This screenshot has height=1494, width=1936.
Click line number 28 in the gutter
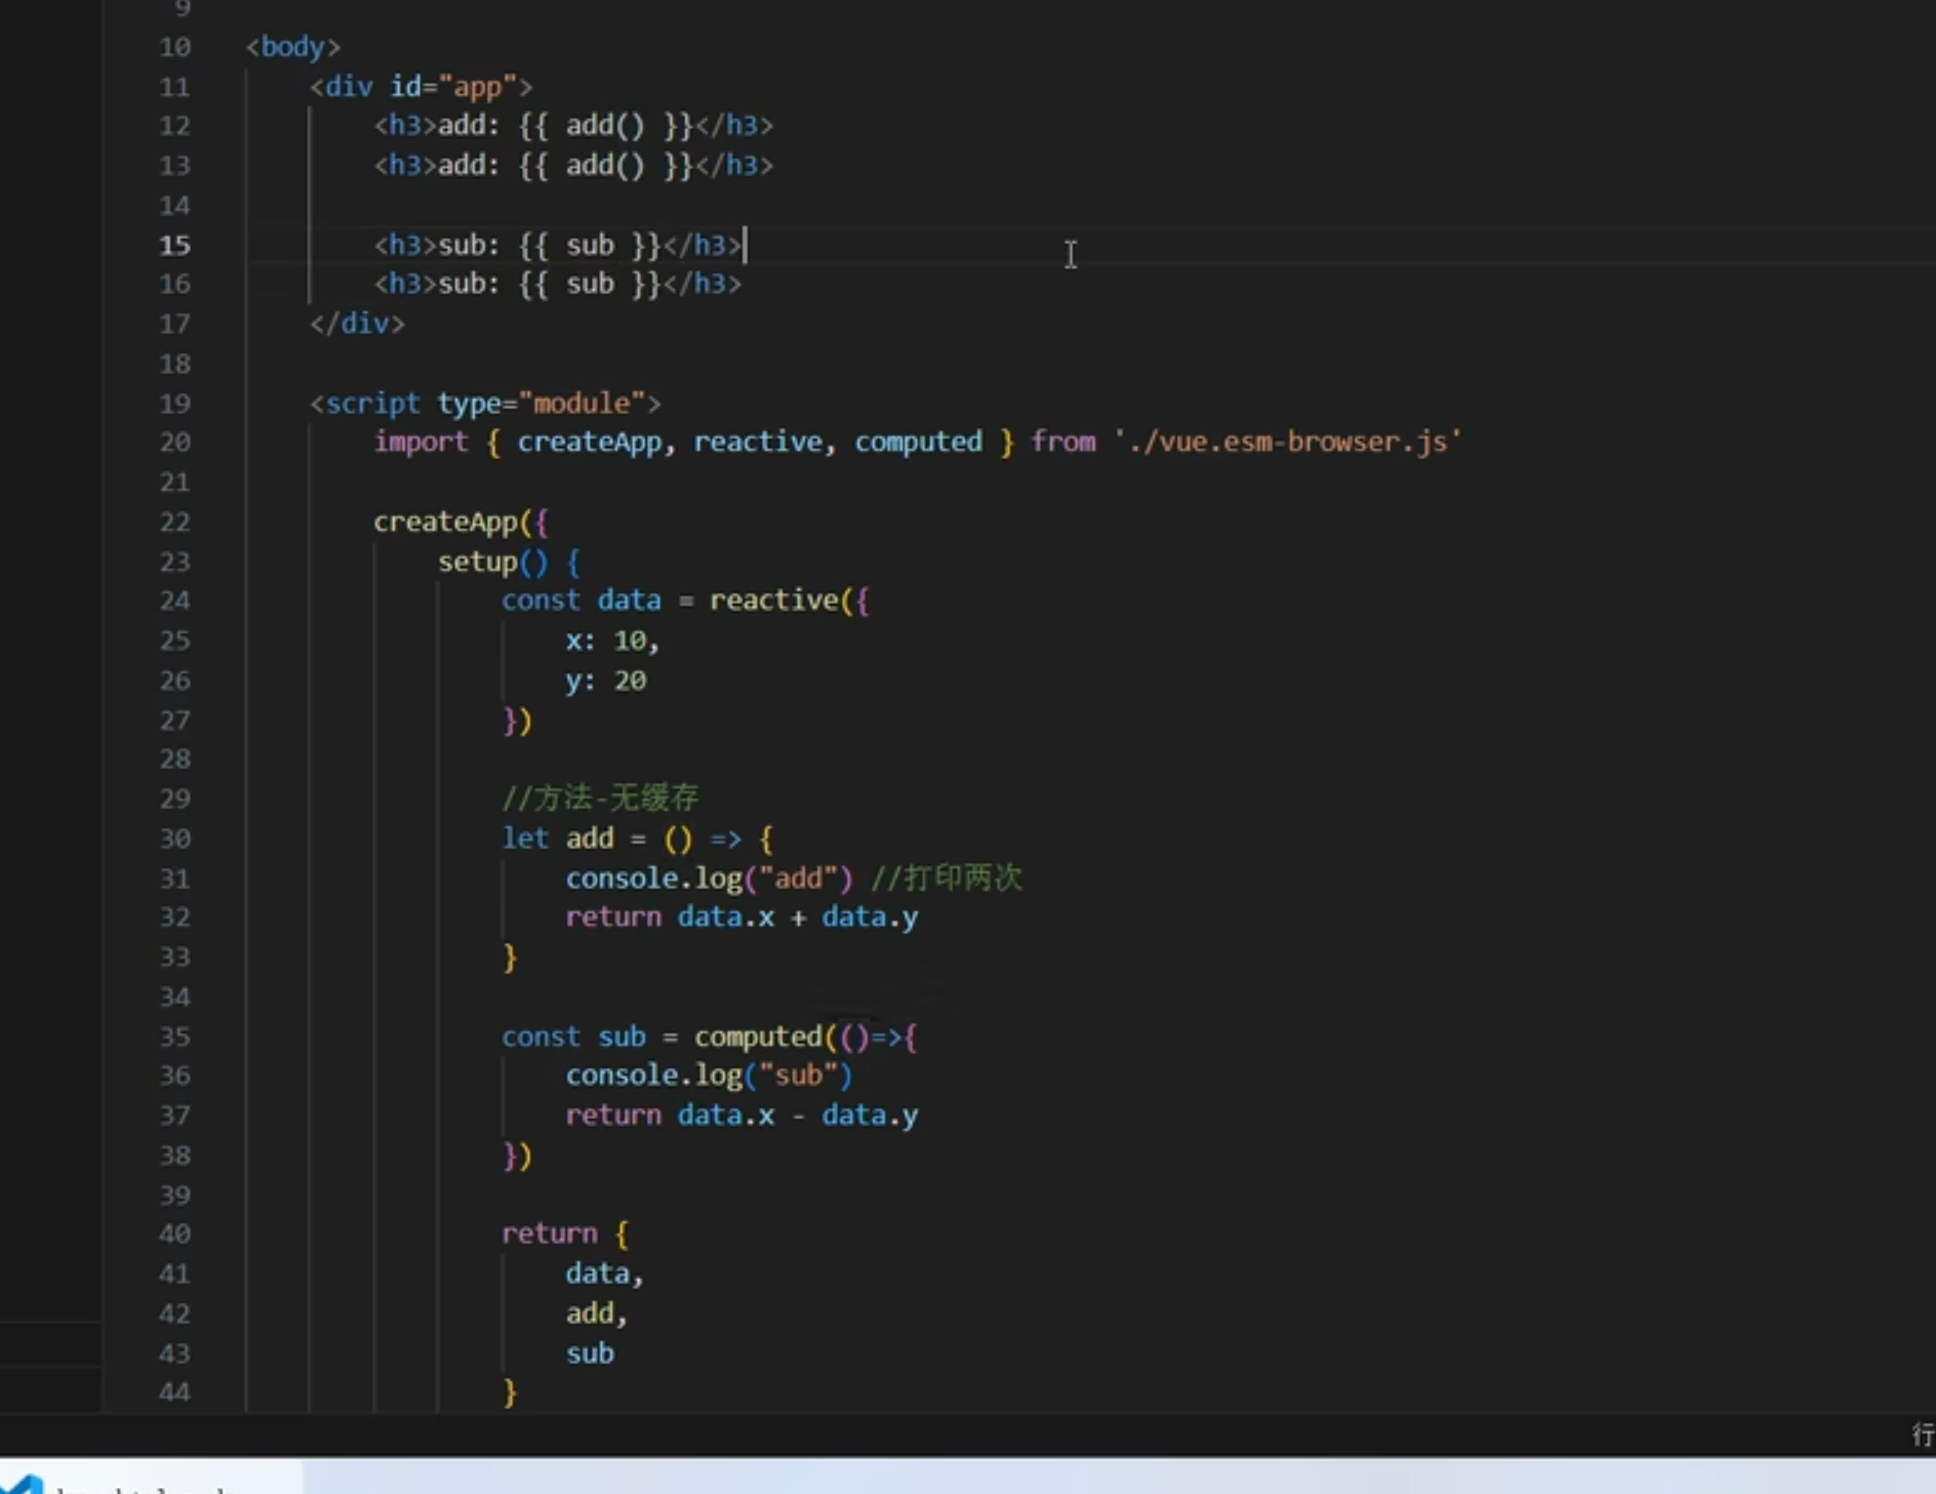point(175,760)
